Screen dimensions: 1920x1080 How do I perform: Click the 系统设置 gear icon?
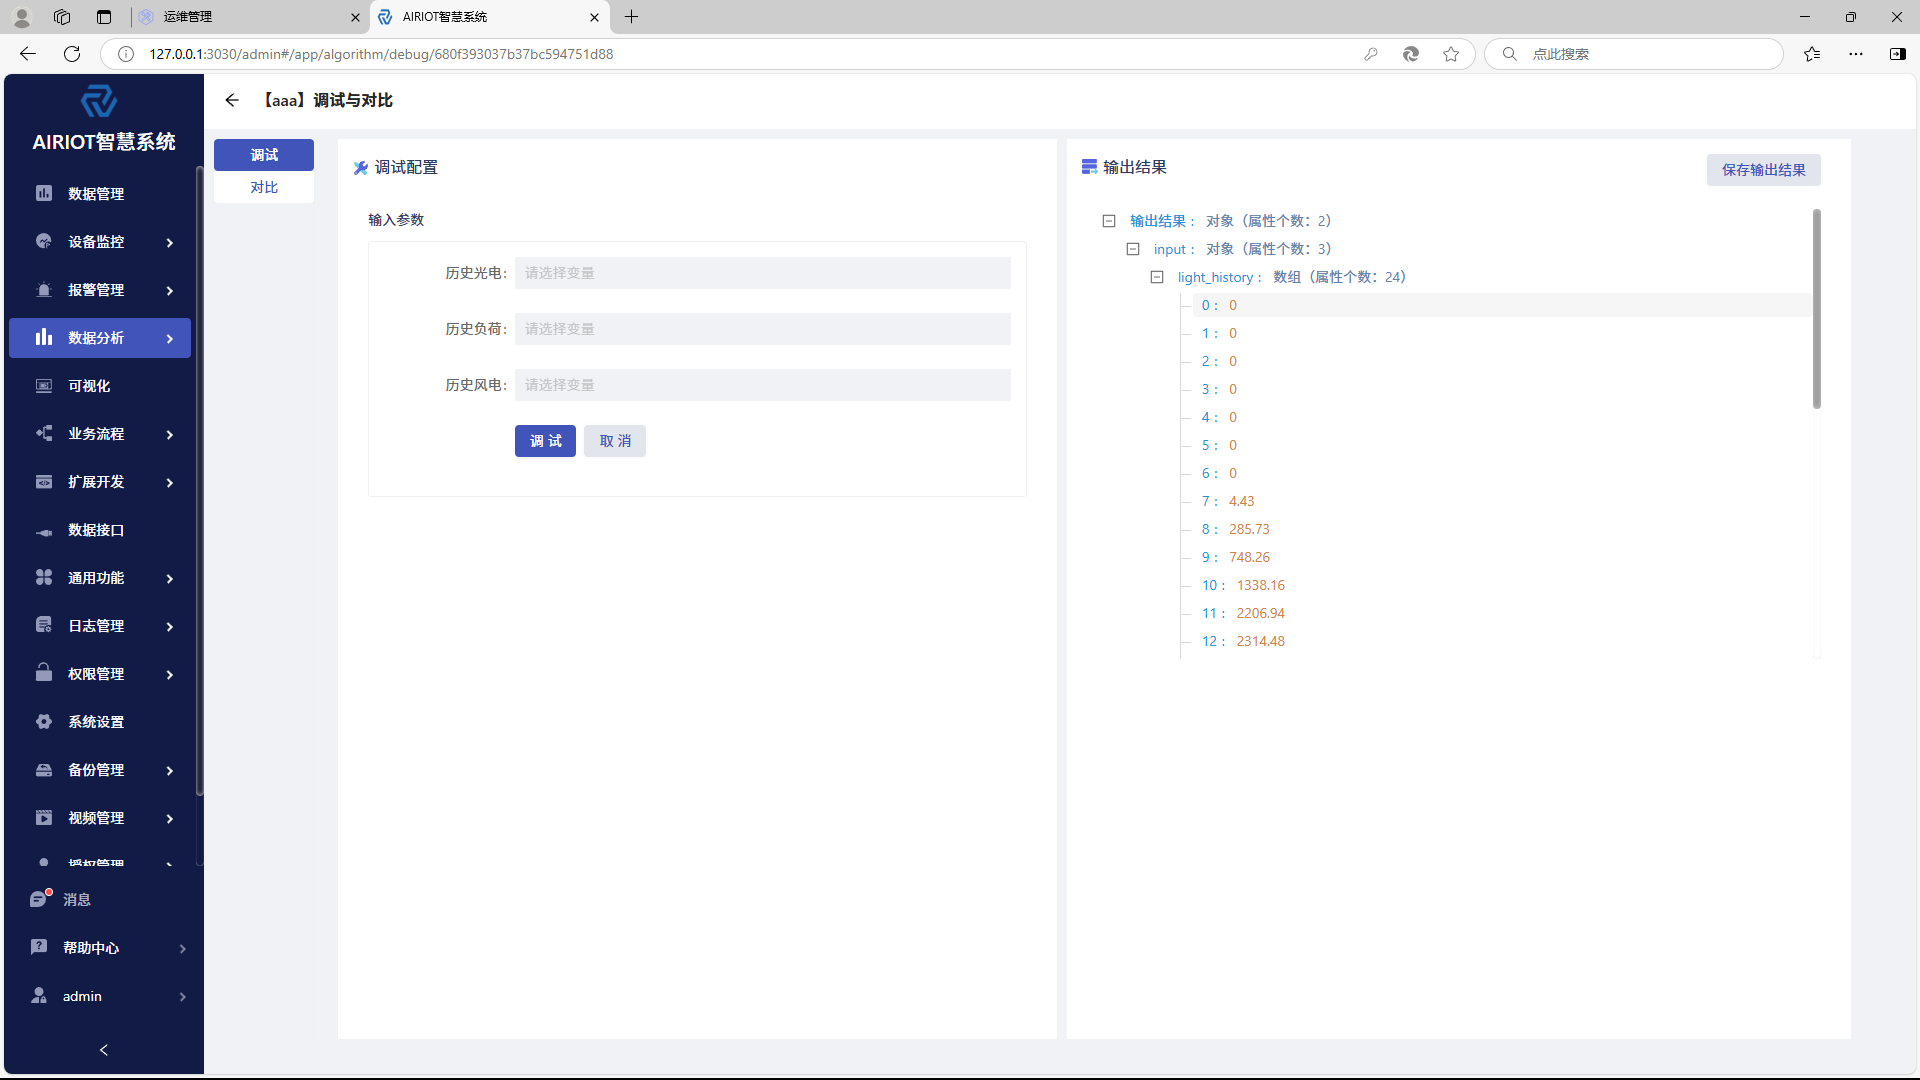(x=44, y=722)
